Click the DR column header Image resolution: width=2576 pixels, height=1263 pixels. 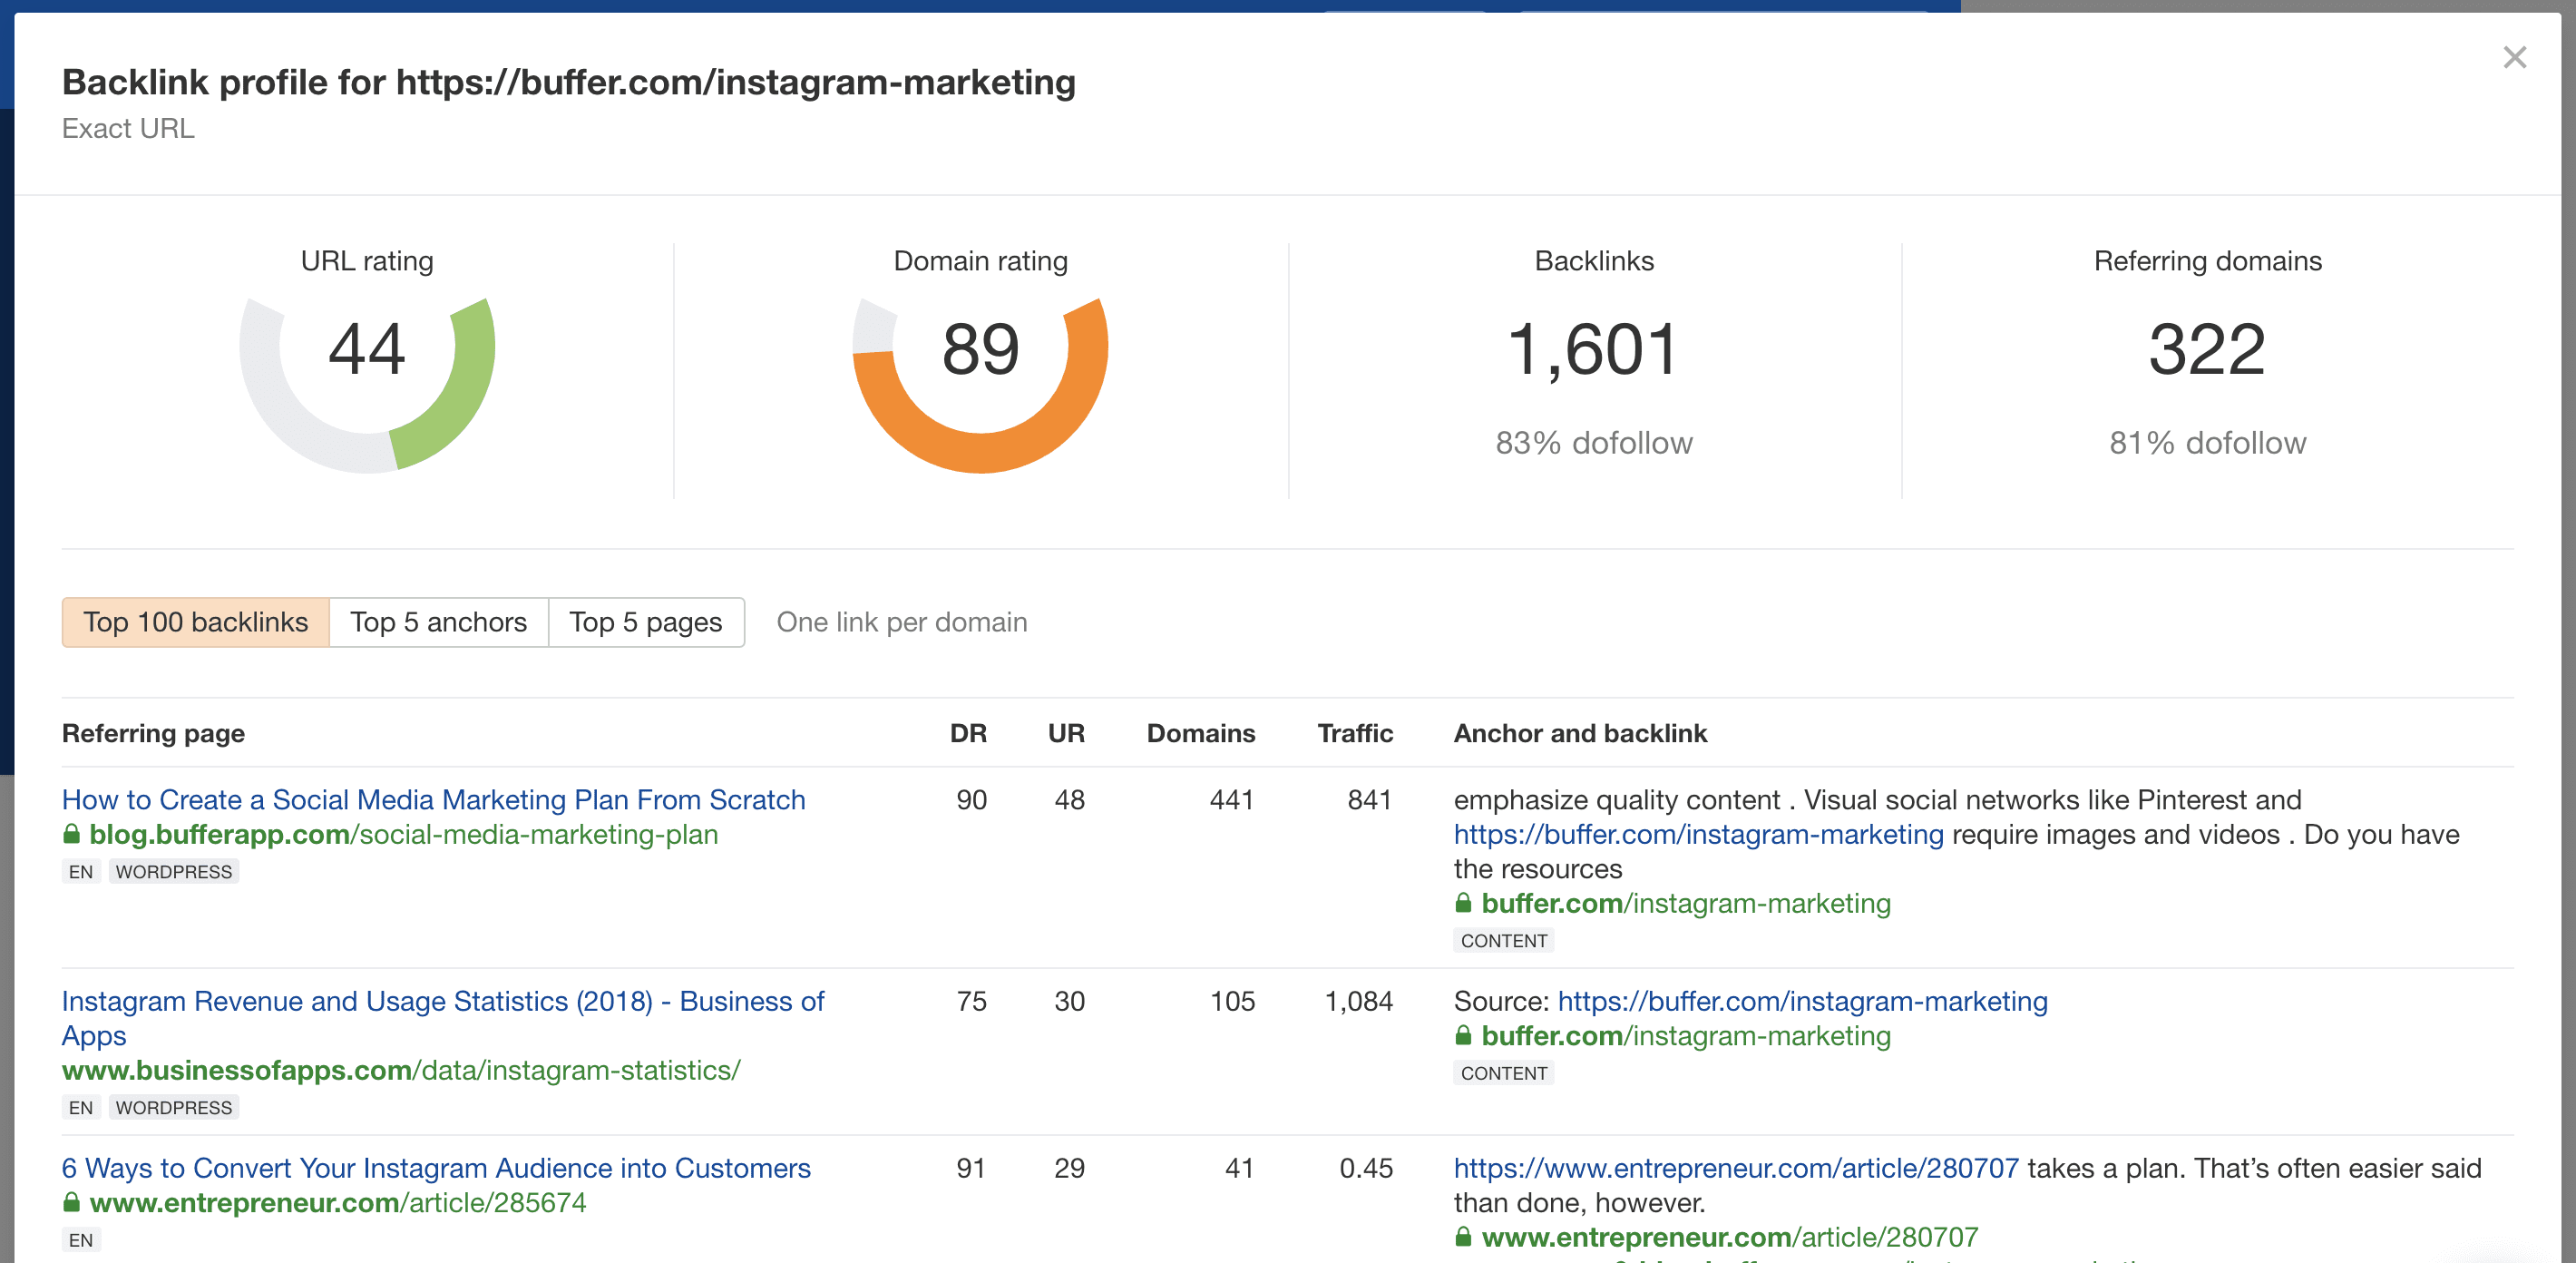tap(968, 733)
